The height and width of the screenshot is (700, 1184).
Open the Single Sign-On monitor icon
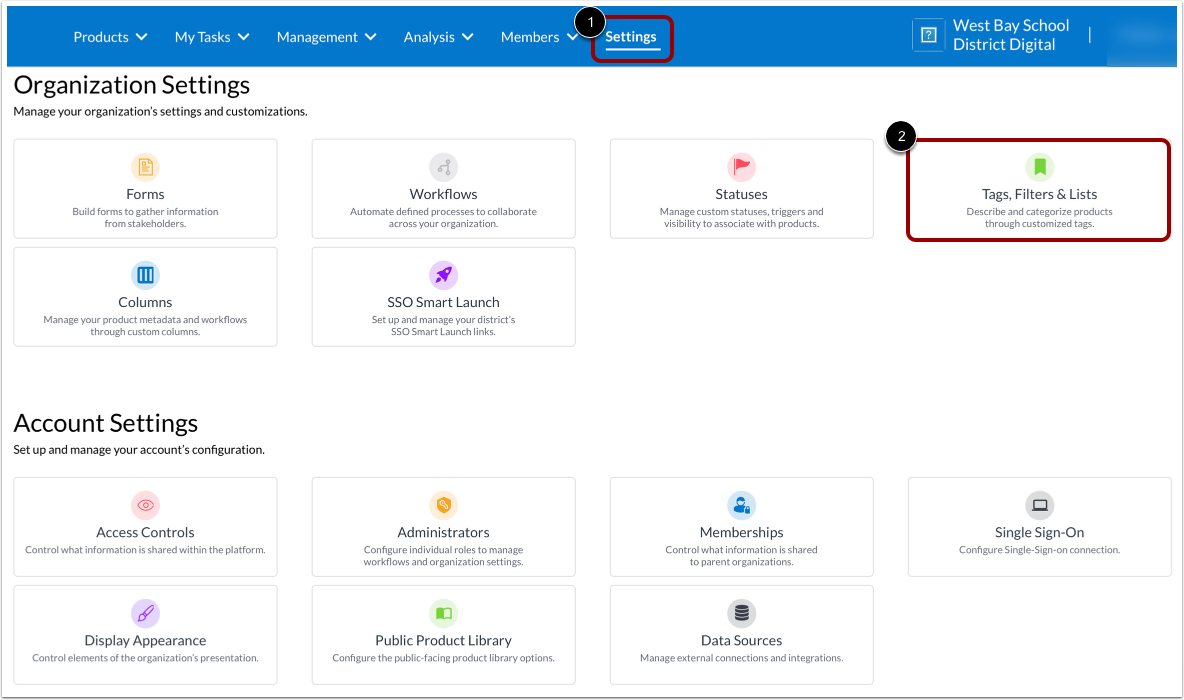point(1039,505)
